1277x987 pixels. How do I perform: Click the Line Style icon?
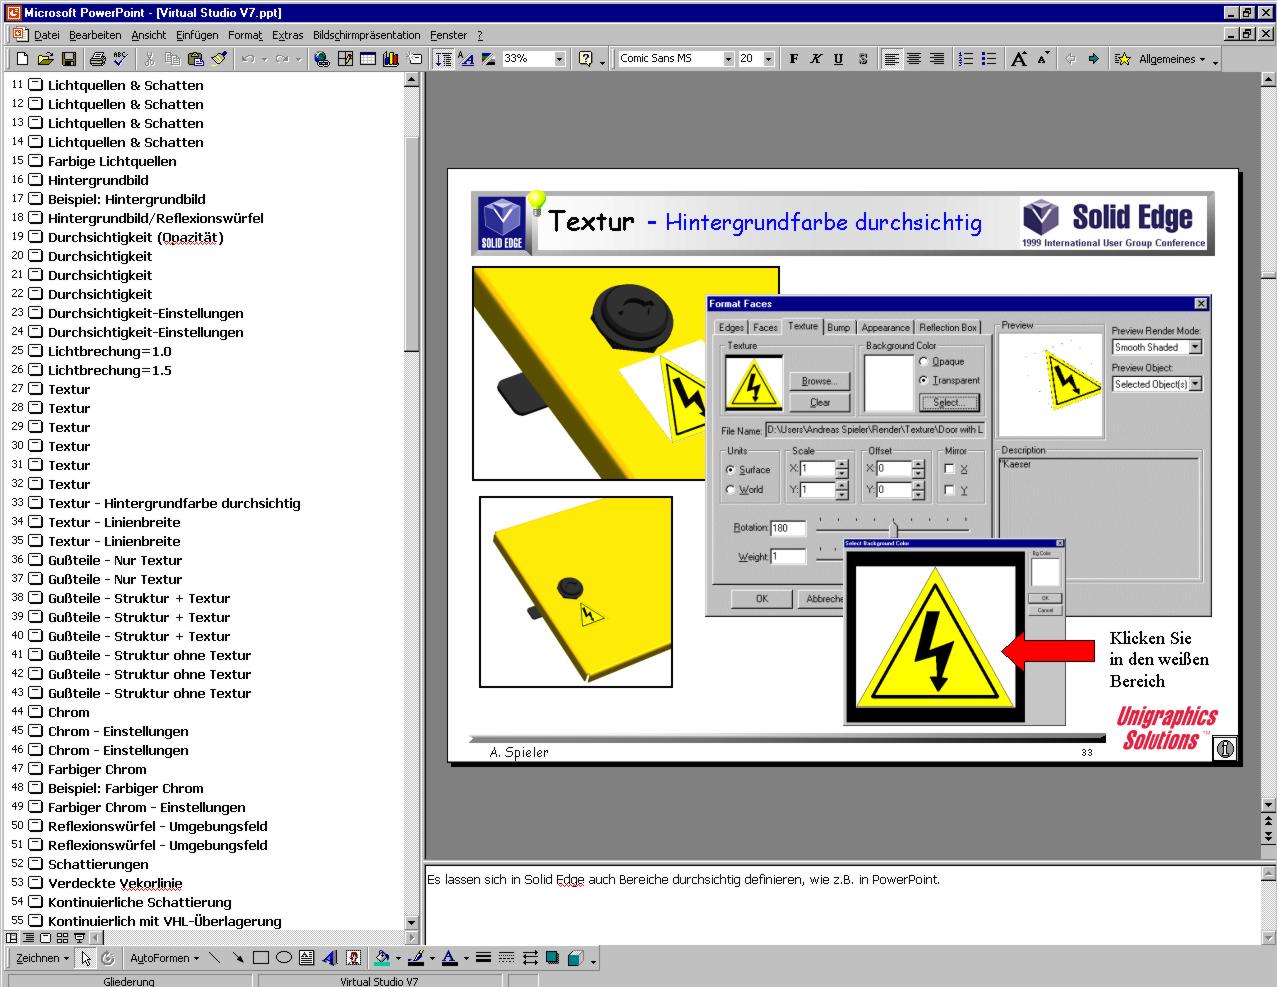pos(483,958)
